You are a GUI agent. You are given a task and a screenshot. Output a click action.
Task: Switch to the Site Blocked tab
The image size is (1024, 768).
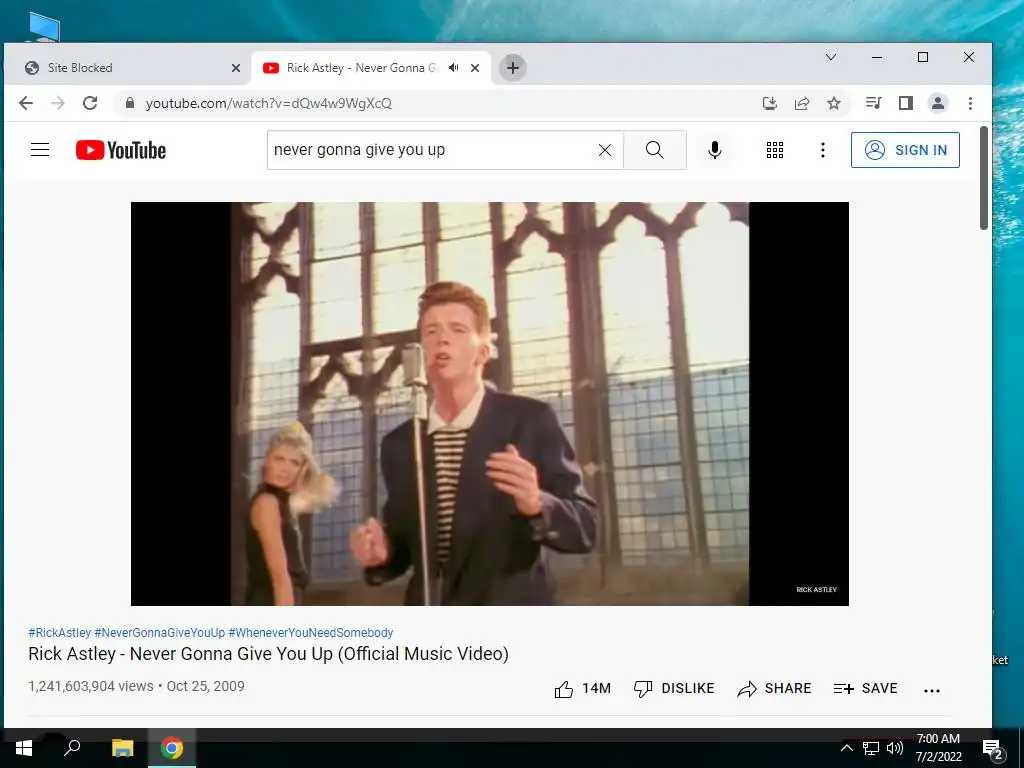click(x=127, y=68)
